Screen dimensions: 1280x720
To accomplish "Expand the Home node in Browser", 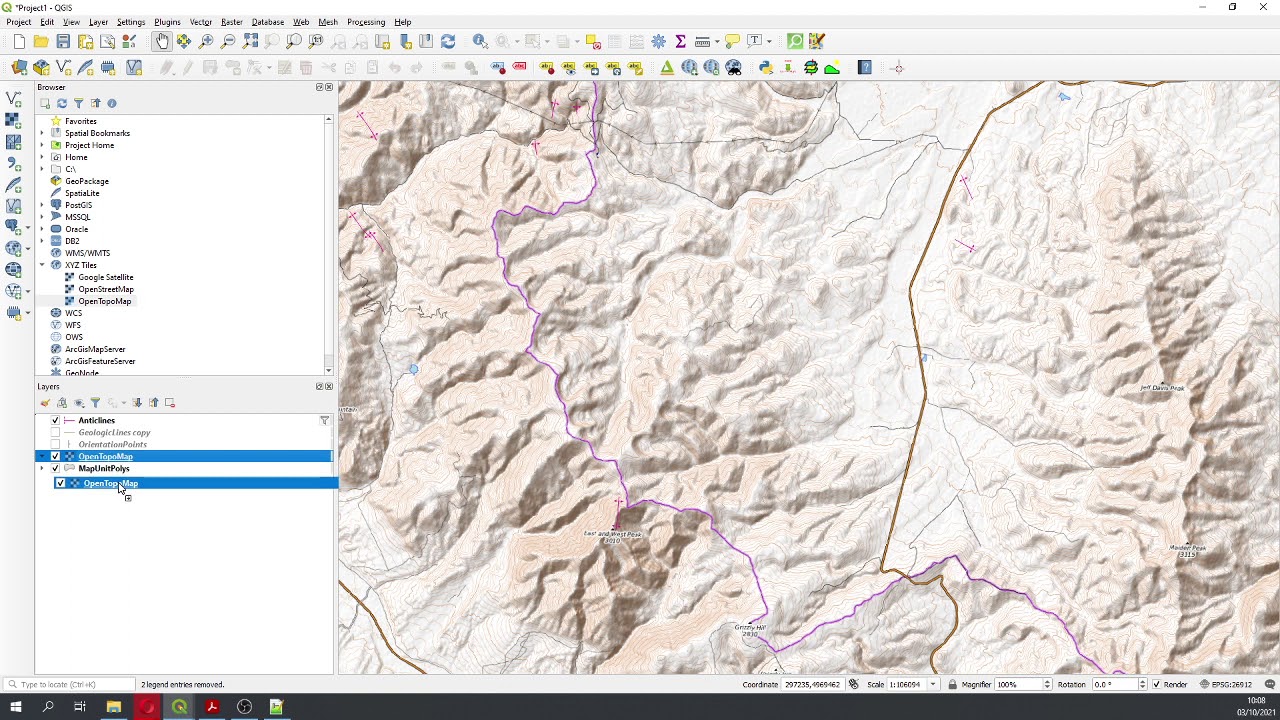I will [42, 157].
